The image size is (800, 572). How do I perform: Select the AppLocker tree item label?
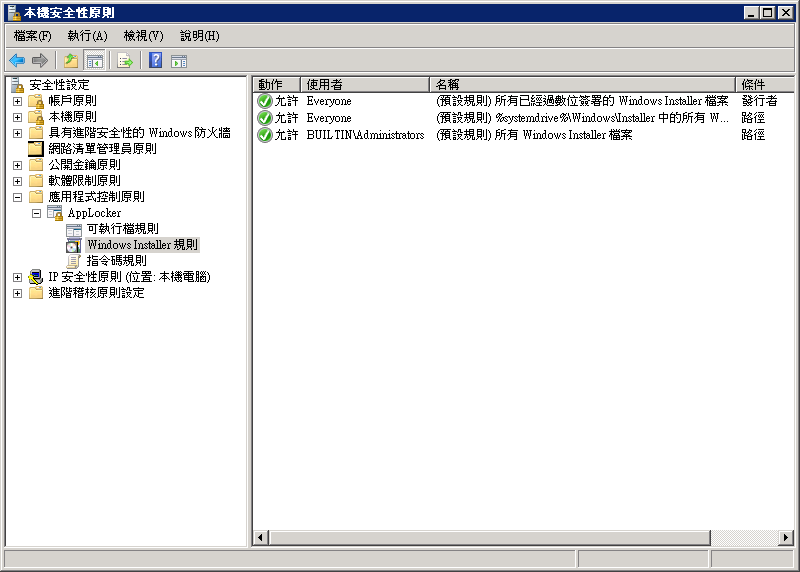(x=94, y=213)
